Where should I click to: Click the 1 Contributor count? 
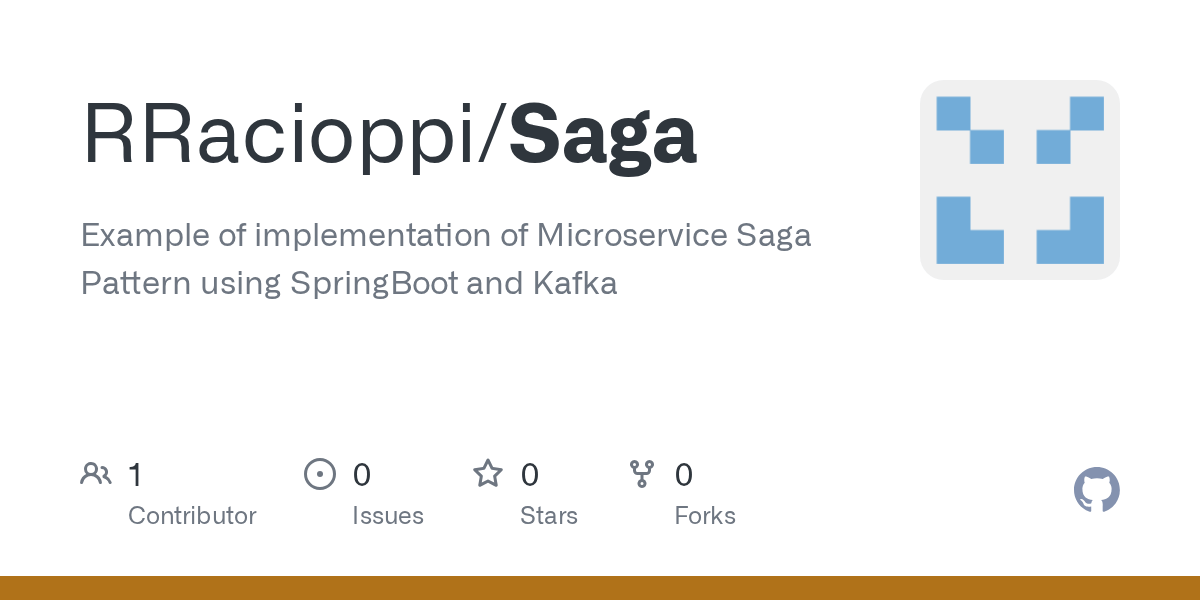(136, 474)
